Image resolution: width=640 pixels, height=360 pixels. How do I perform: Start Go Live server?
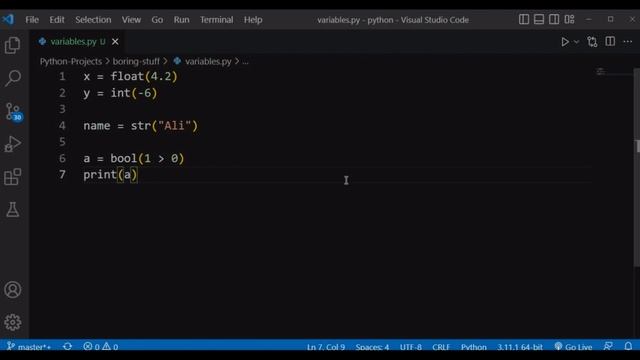point(573,347)
